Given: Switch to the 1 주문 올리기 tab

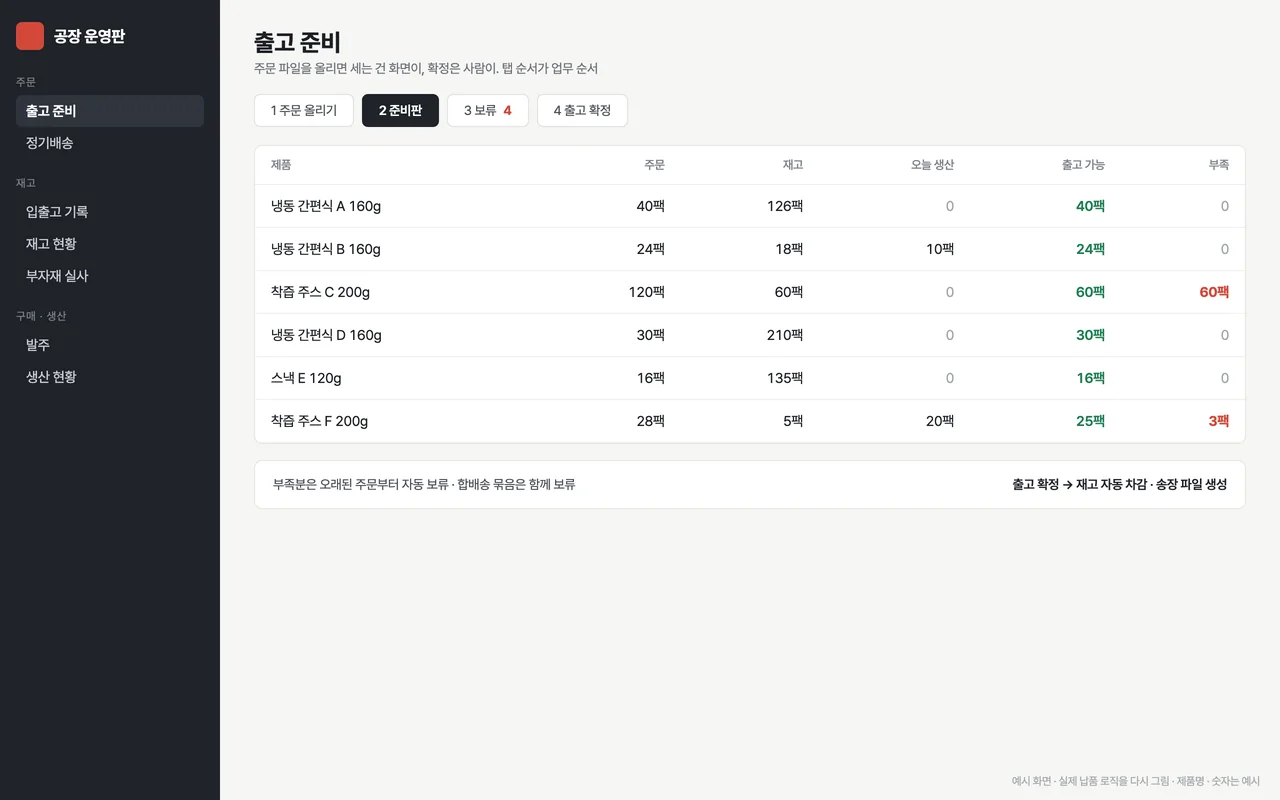Looking at the screenshot, I should point(304,110).
